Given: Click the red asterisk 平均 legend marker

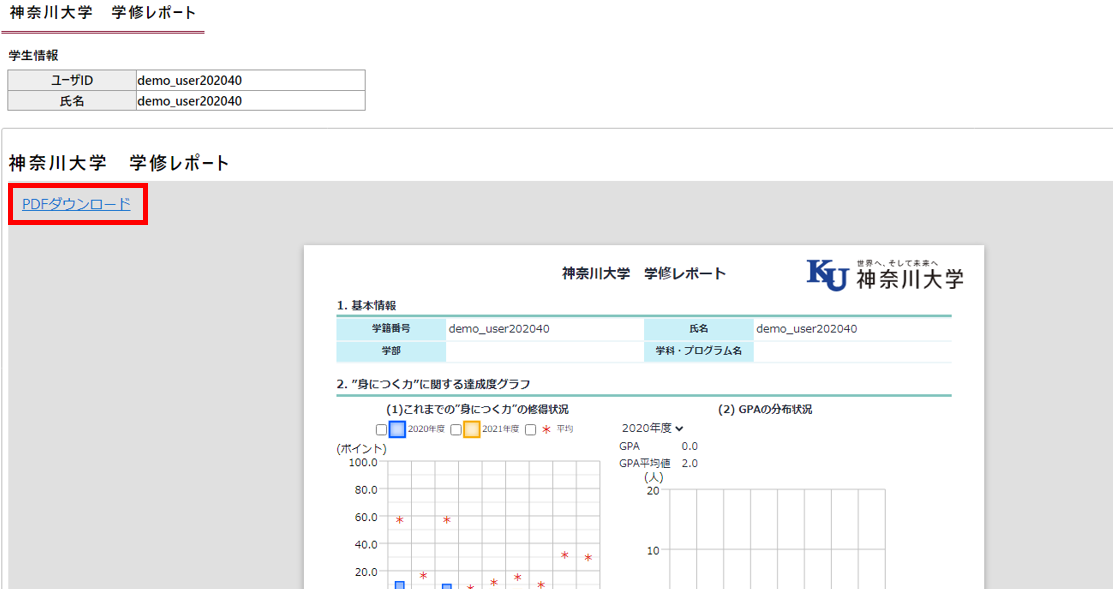Looking at the screenshot, I should click(x=546, y=429).
